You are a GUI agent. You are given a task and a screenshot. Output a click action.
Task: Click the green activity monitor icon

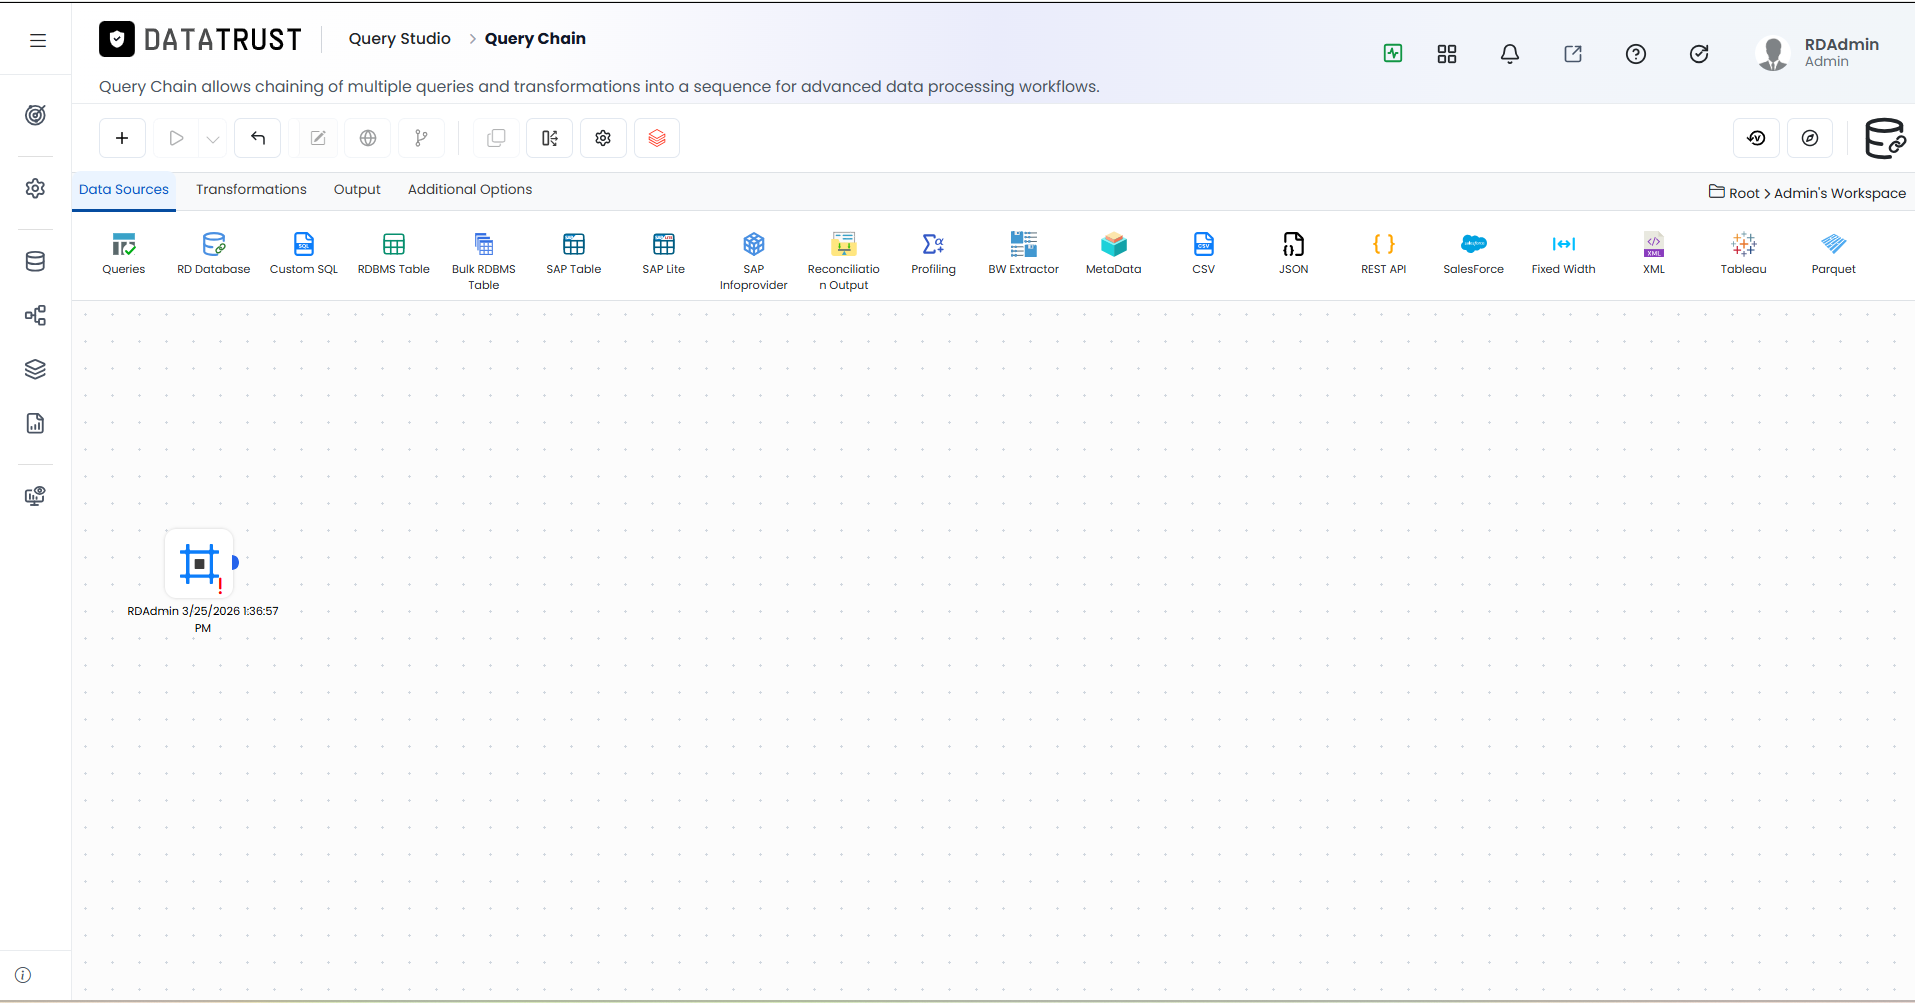coord(1393,54)
